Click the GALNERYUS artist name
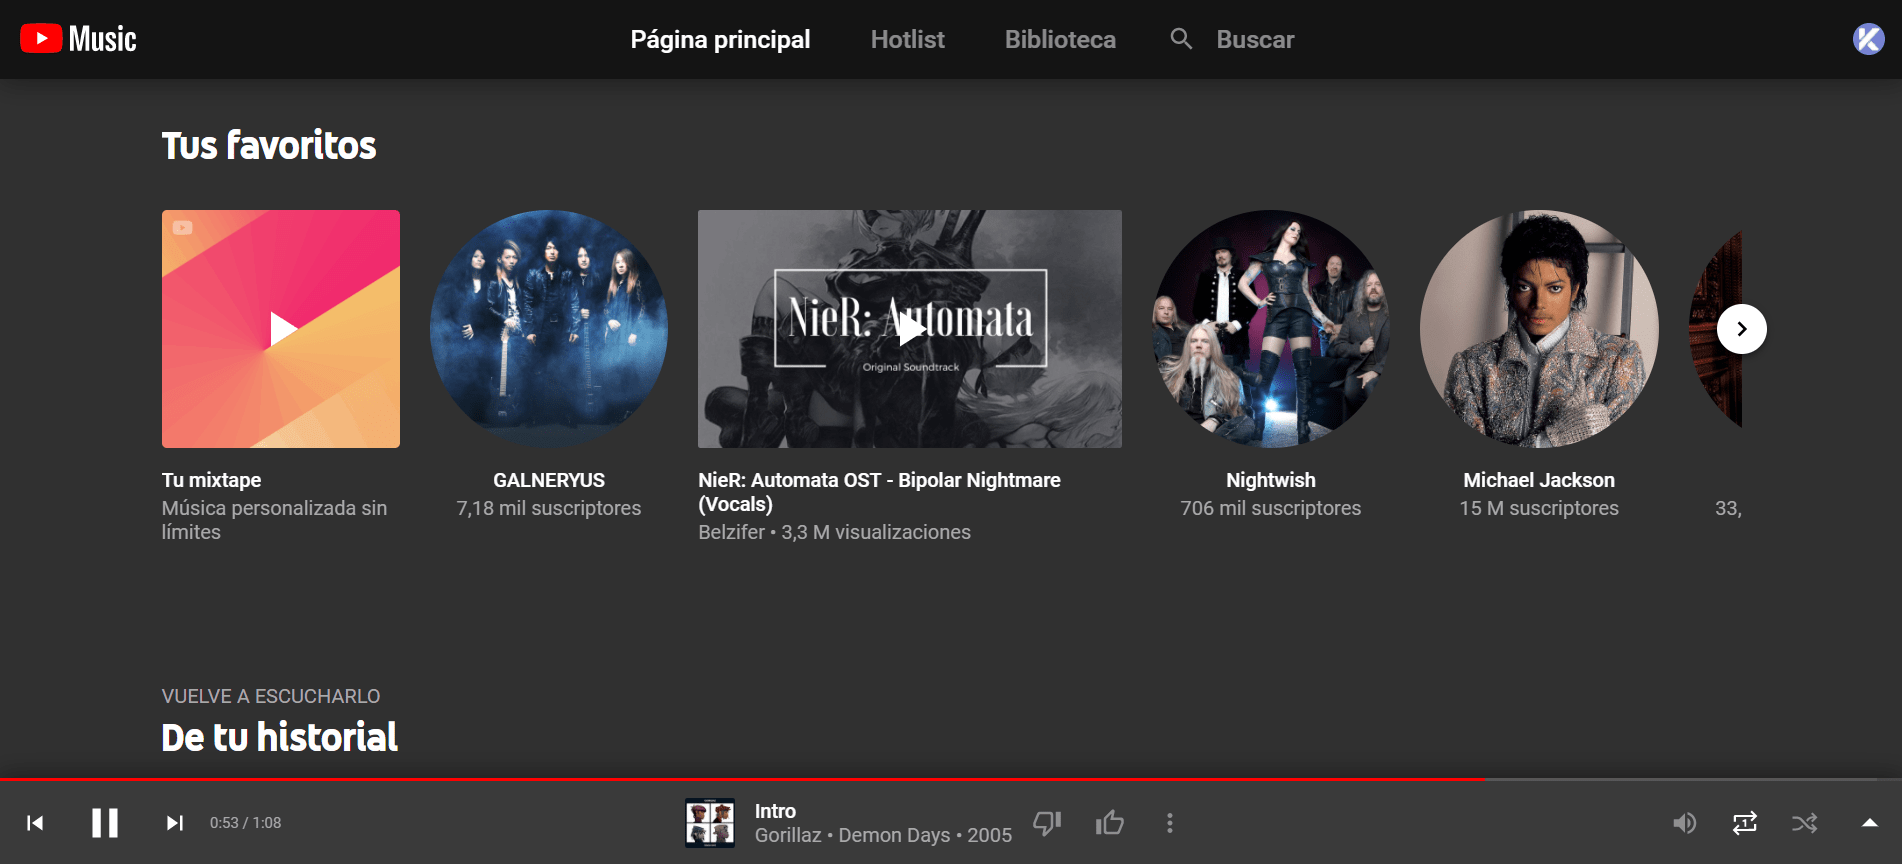The image size is (1902, 864). click(x=549, y=480)
